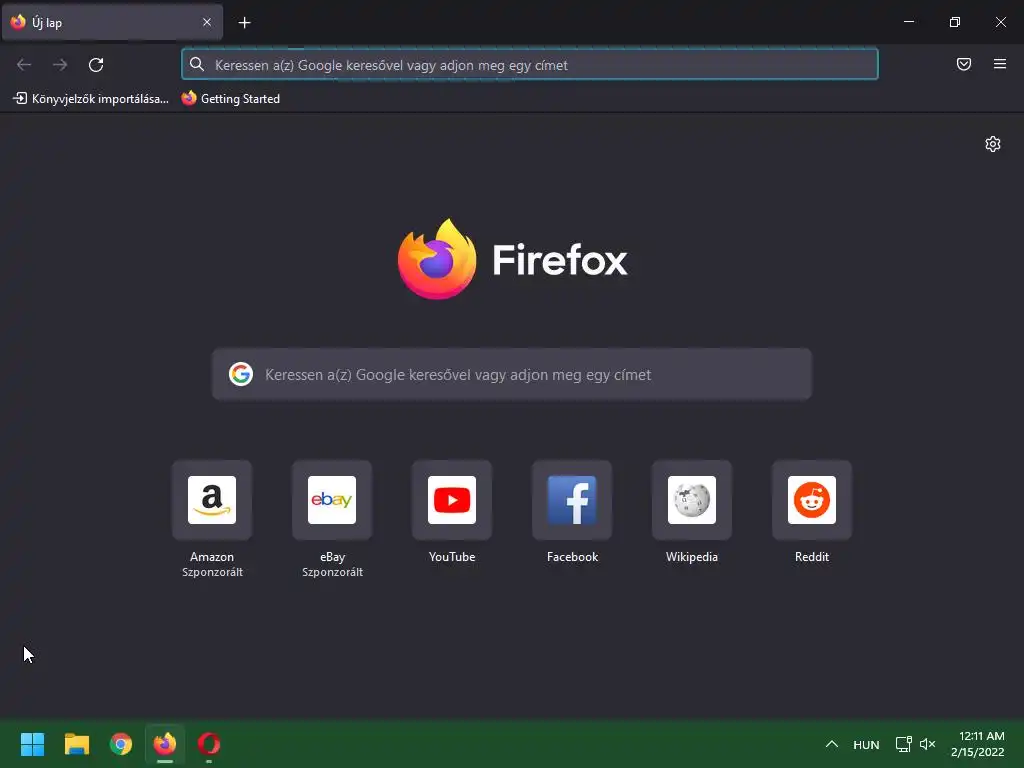Open the Firefox hamburger application menu
The image size is (1024, 768).
point(999,64)
